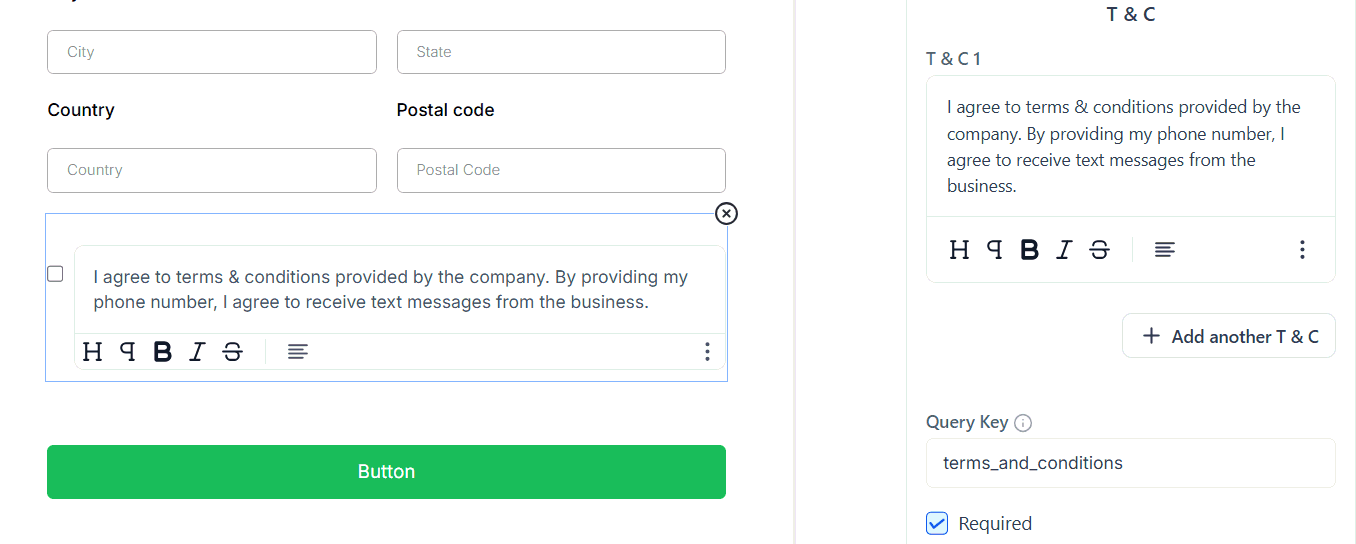Image resolution: width=1356 pixels, height=544 pixels.
Task: Toggle Strikethrough in T & C 1 panel
Action: coord(1099,249)
